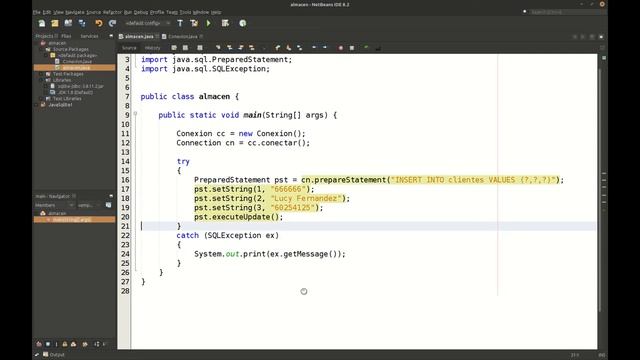The width and height of the screenshot is (640, 360).
Task: Minimize the Projects panel group
Action: (x=111, y=36)
